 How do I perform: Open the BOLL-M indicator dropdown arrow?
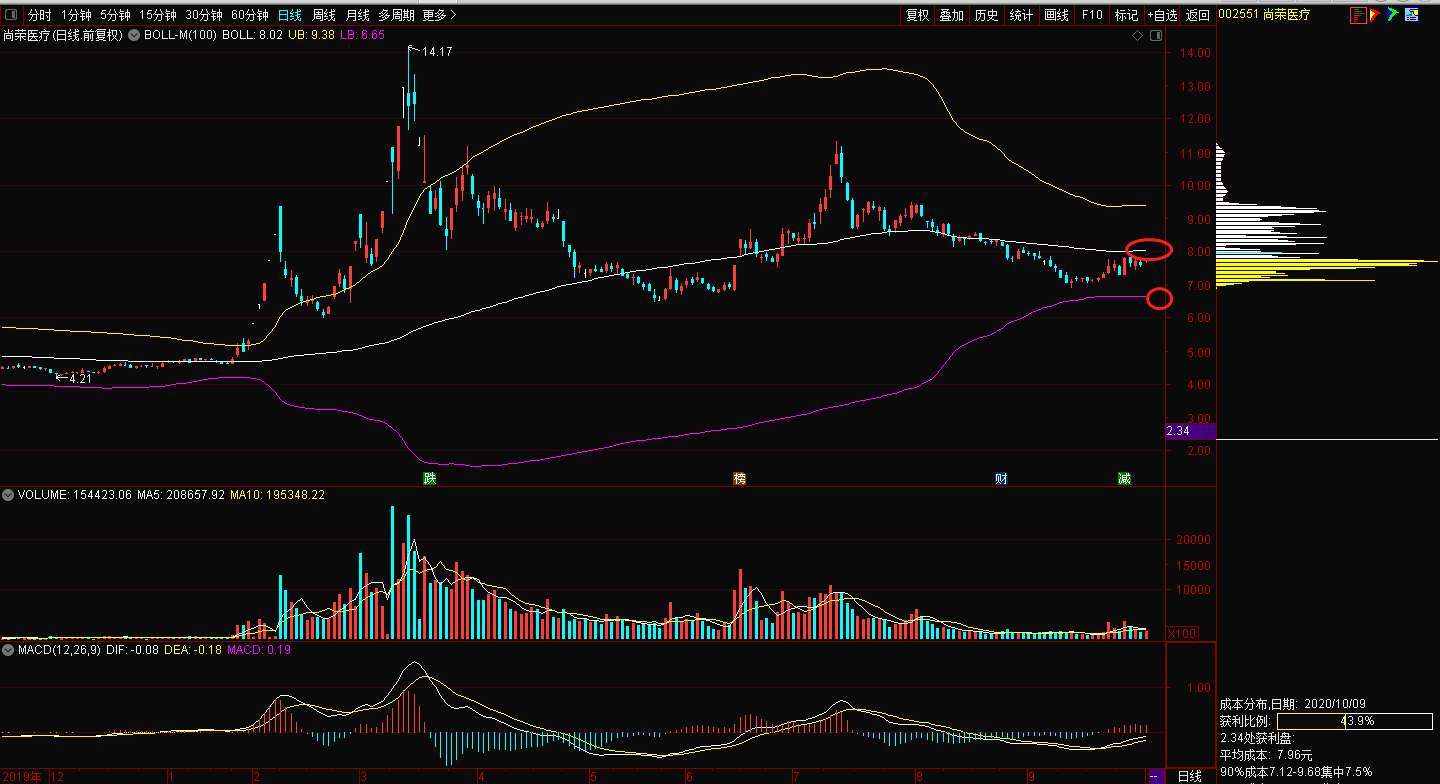(134, 35)
